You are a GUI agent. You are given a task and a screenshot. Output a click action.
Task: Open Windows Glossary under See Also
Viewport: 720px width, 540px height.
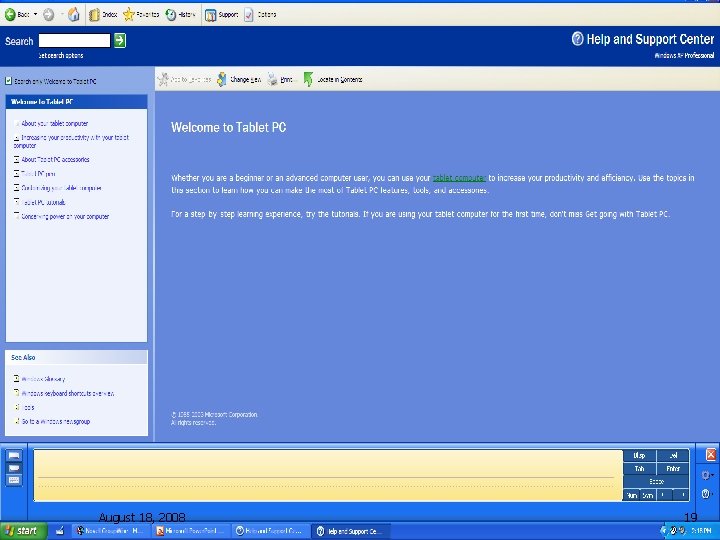click(43, 379)
